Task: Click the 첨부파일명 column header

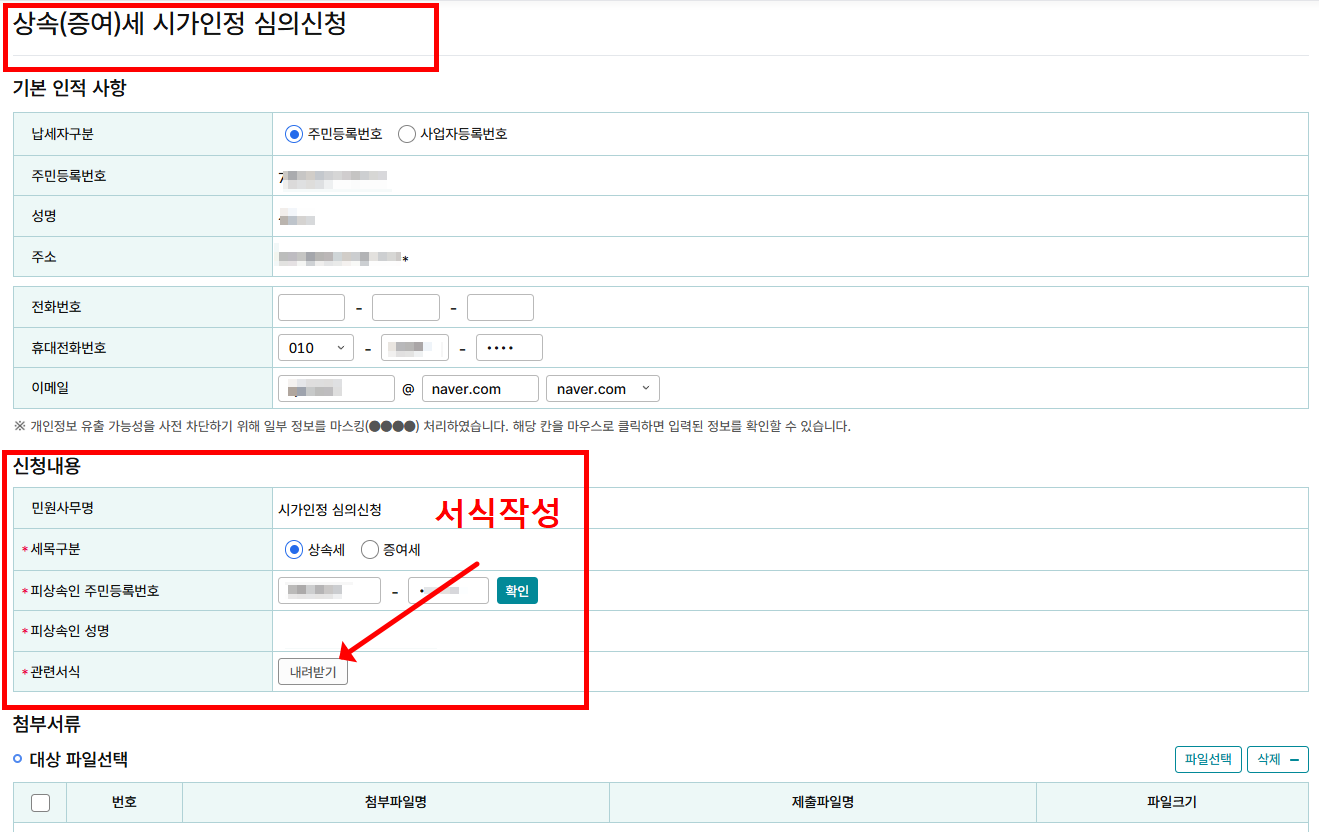Action: 396,802
